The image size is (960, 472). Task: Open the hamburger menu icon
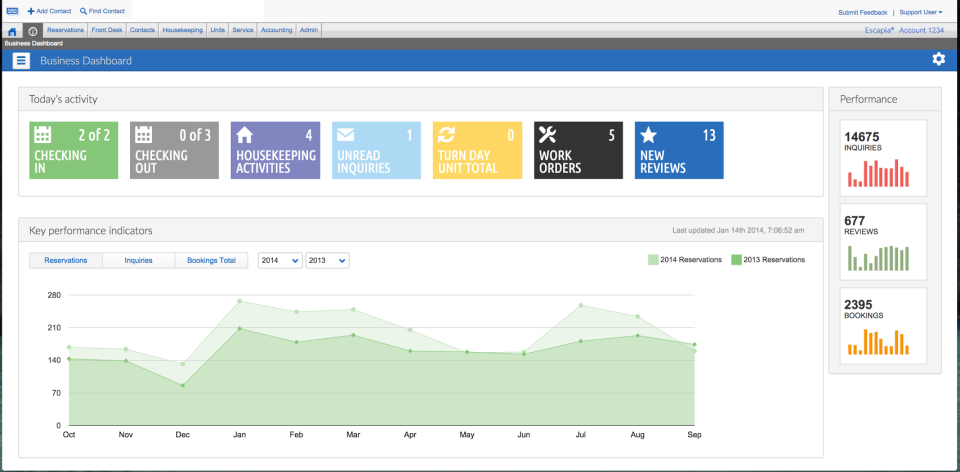[21, 60]
